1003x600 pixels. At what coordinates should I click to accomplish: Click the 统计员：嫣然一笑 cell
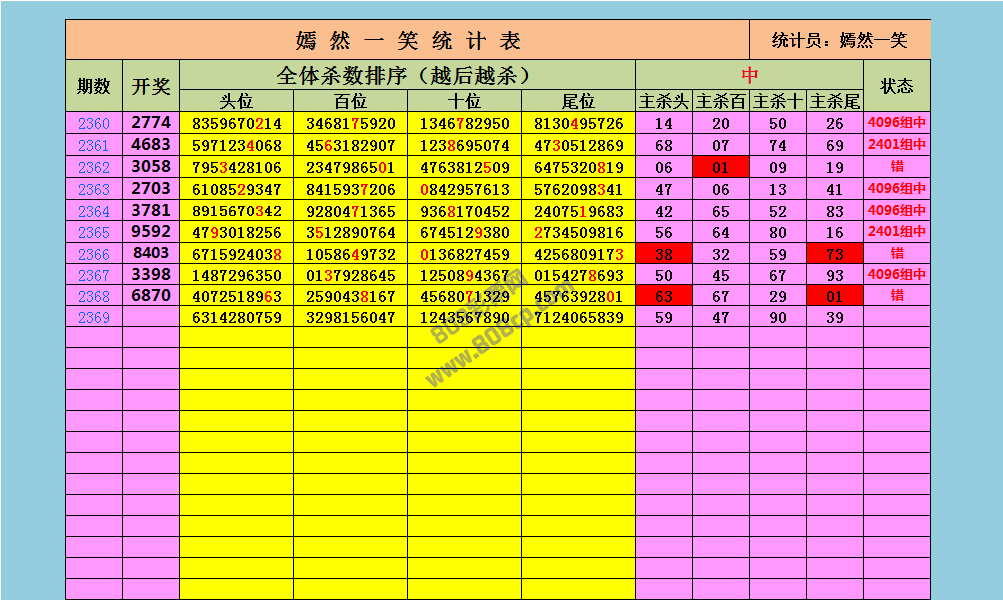tap(840, 41)
